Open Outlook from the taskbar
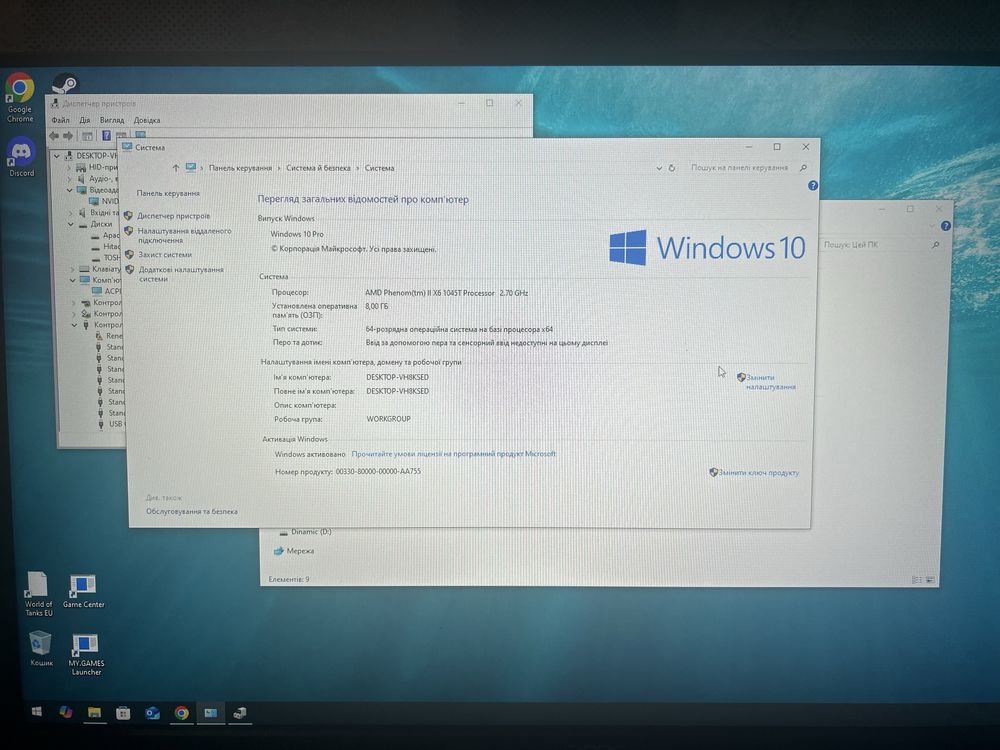 pos(152,713)
